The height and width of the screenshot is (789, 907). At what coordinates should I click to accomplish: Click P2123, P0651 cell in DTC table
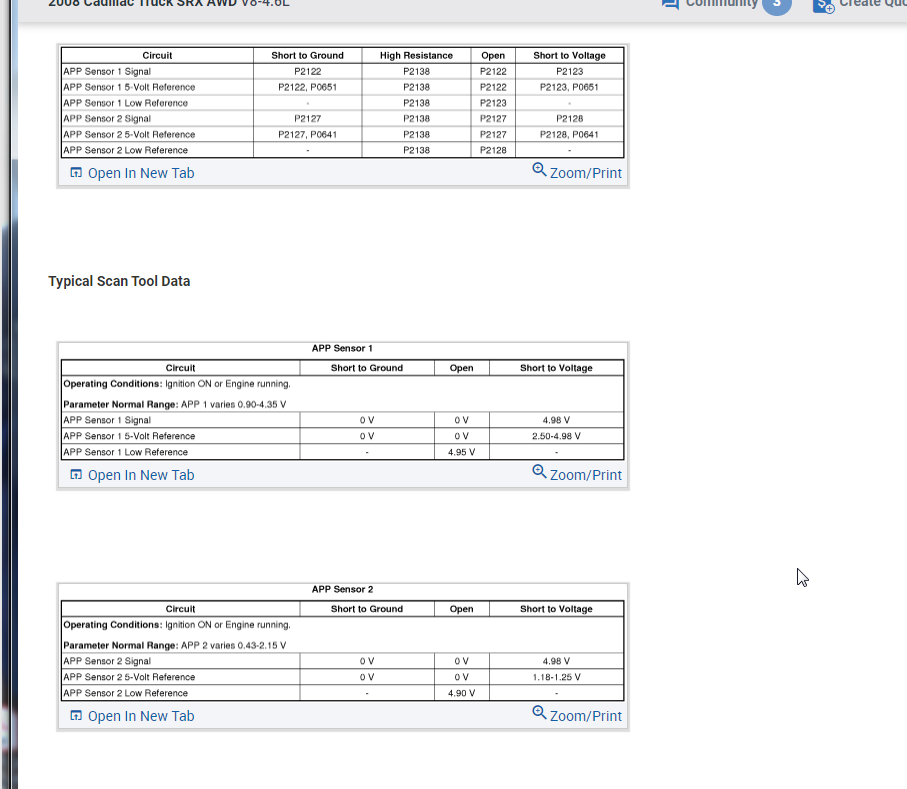[x=569, y=87]
